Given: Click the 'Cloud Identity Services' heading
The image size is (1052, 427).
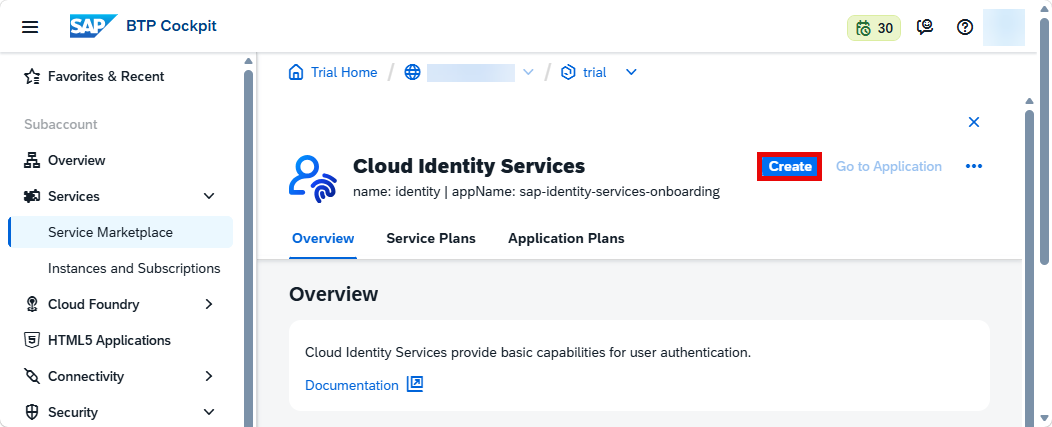Looking at the screenshot, I should (x=469, y=166).
